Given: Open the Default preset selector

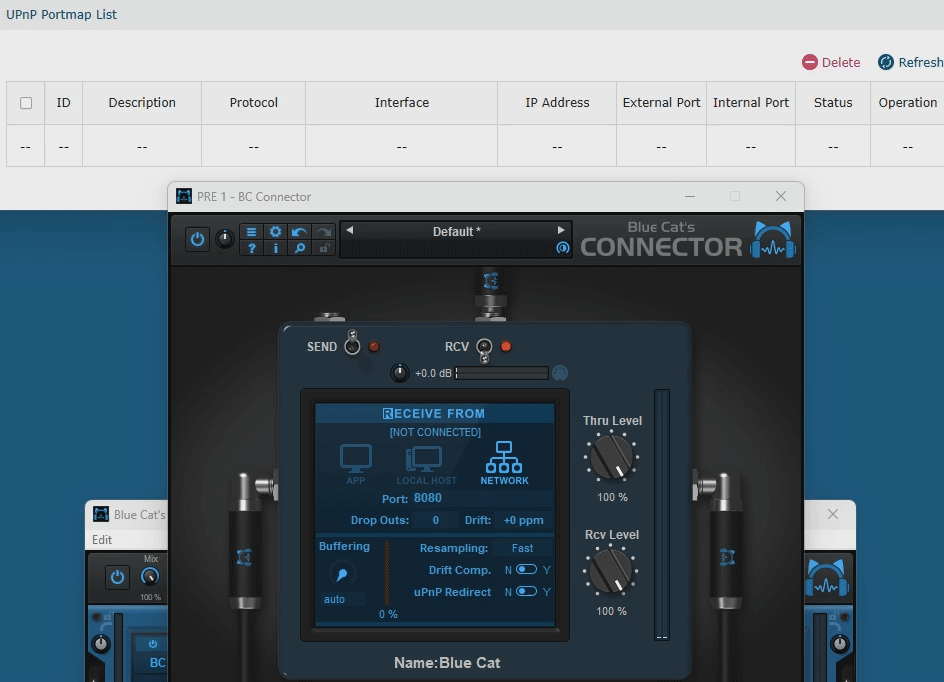Looking at the screenshot, I should [455, 231].
